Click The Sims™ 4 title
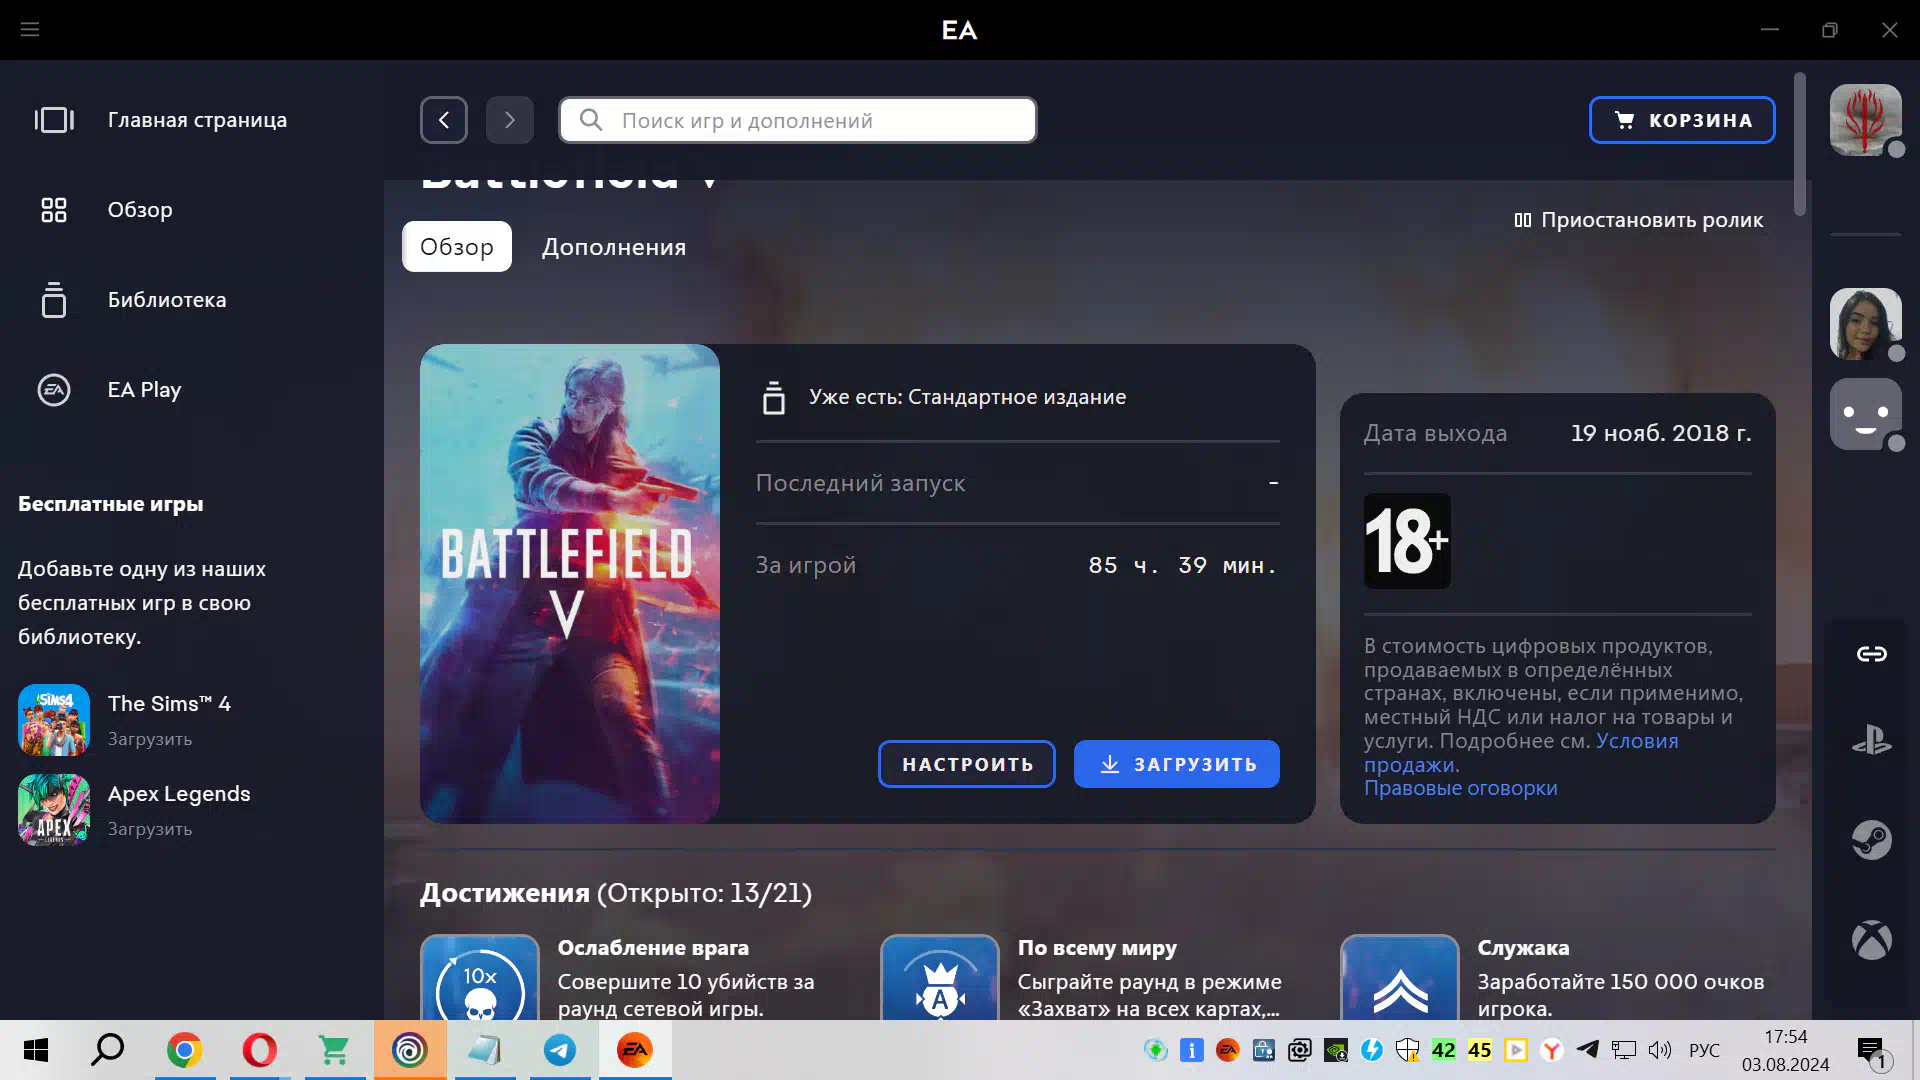The image size is (1920, 1080). click(x=169, y=704)
